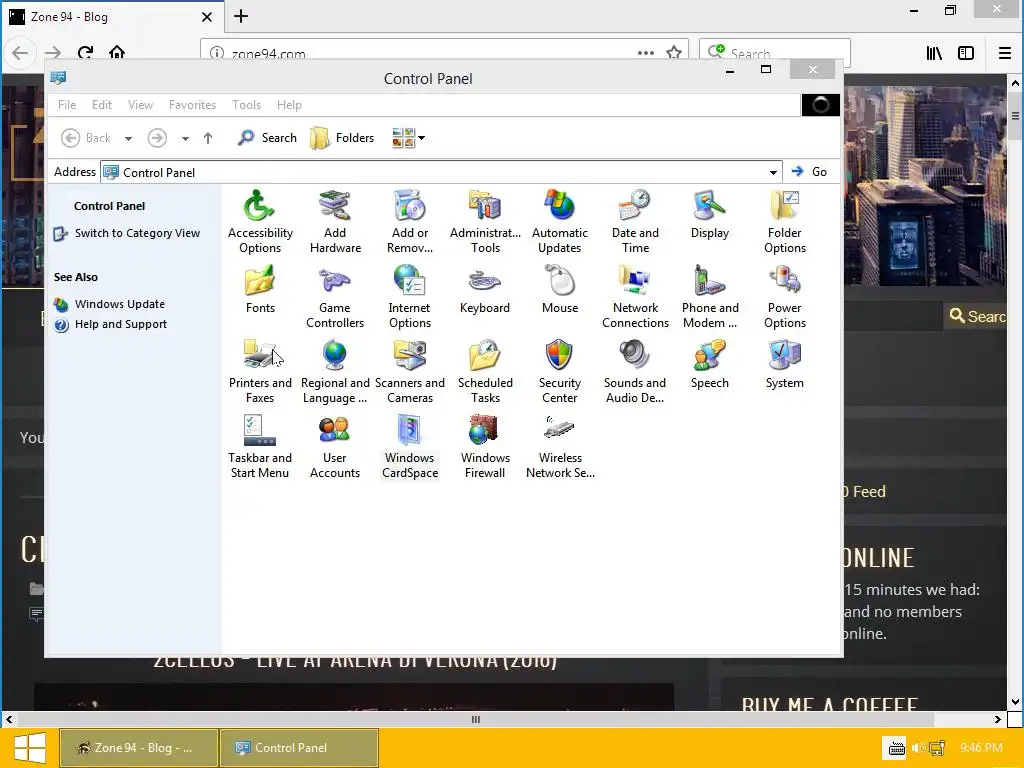The image size is (1024, 768).
Task: Toggle the Folders pane button
Action: click(x=342, y=138)
